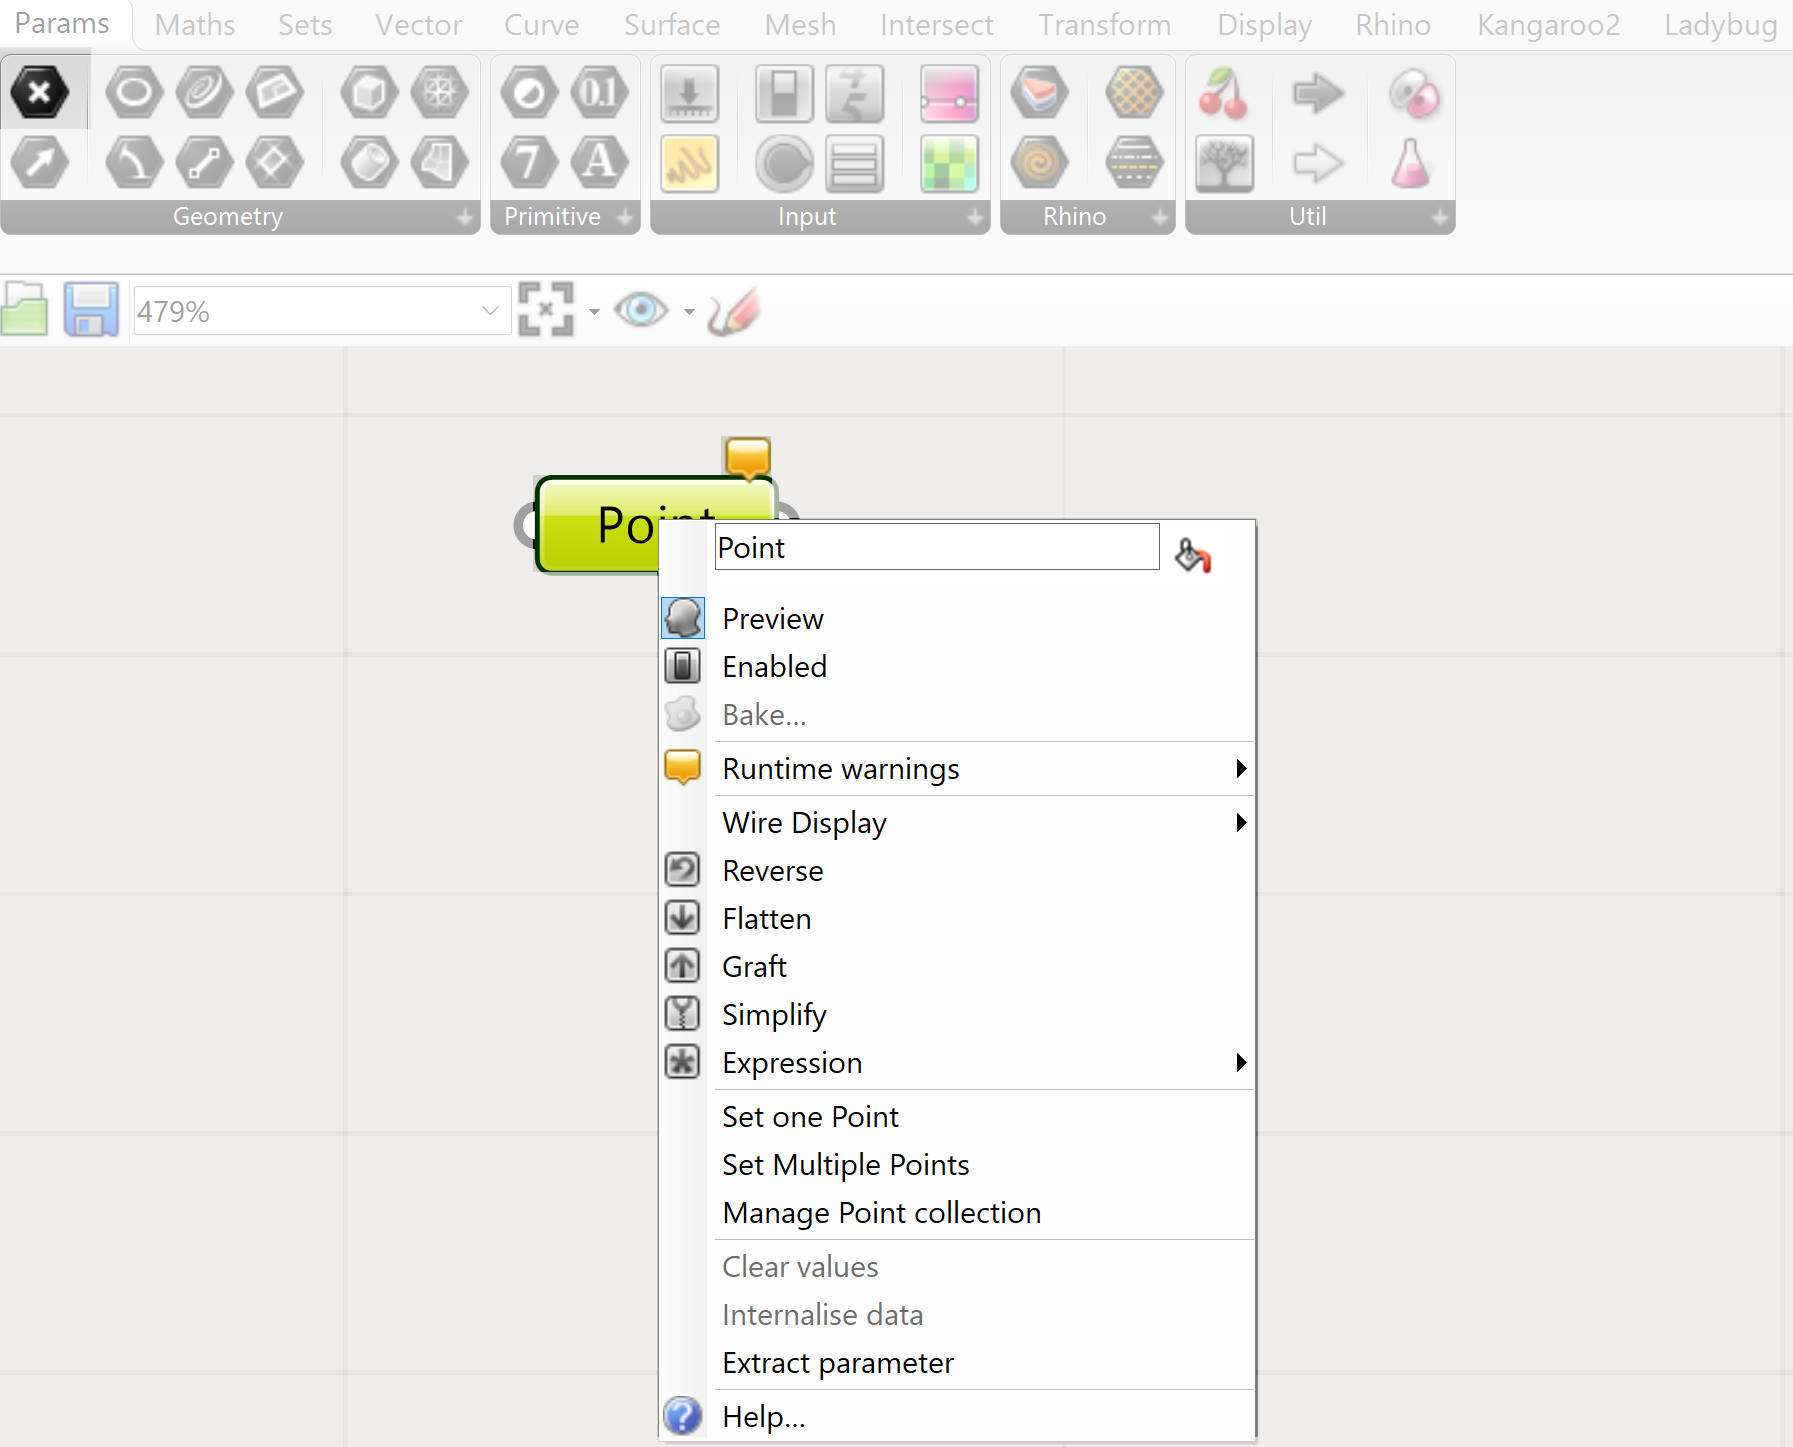This screenshot has width=1793, height=1447.
Task: Expand the Wire Display submenu
Action: pyautogui.click(x=804, y=823)
